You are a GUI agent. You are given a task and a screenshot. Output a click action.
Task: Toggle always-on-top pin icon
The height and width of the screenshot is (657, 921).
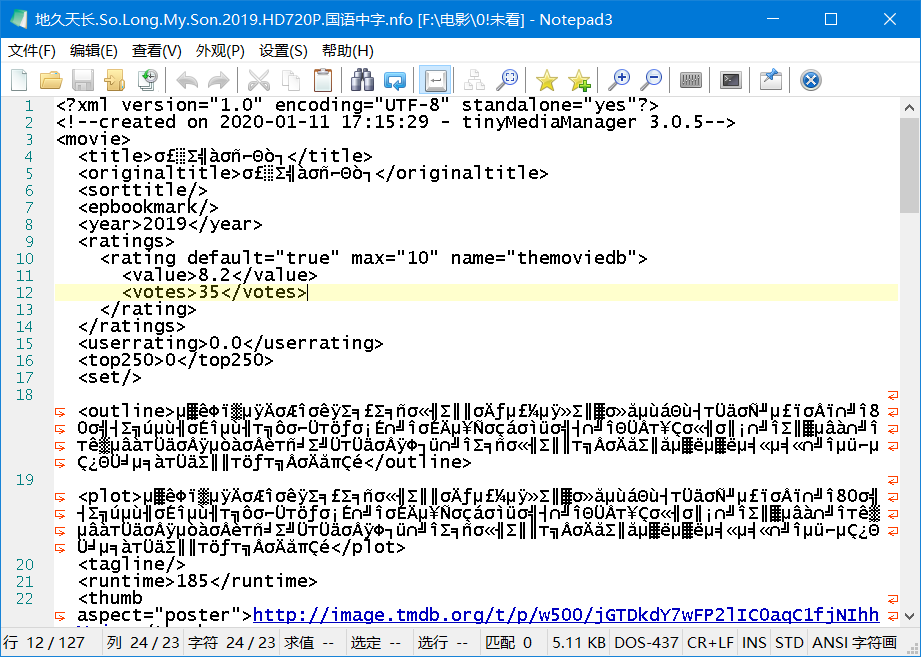(x=771, y=80)
